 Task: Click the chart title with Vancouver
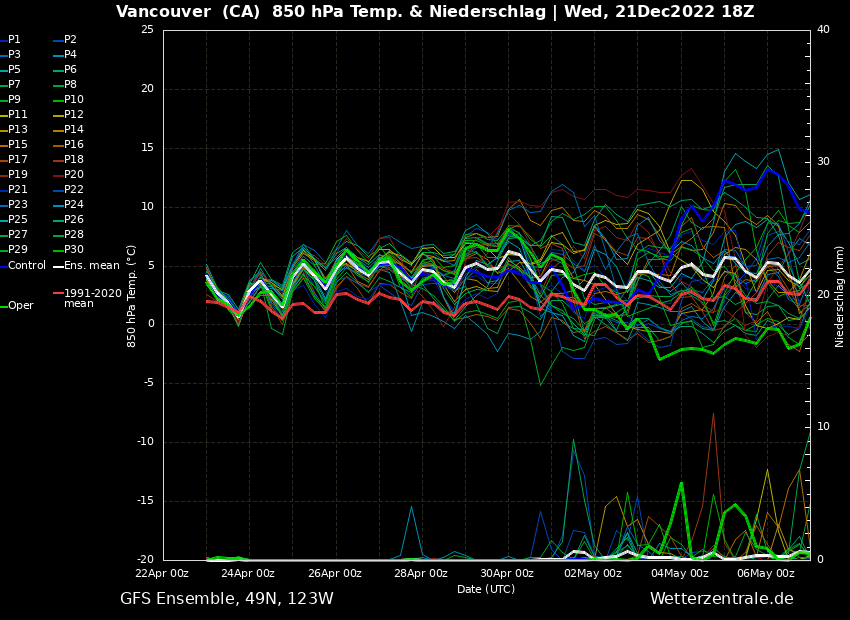[435, 12]
